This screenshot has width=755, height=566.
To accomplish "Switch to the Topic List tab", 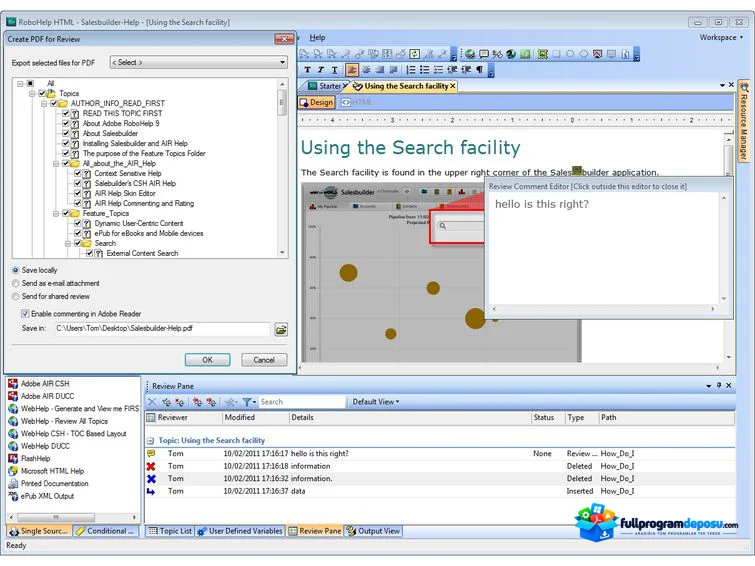I will point(170,531).
